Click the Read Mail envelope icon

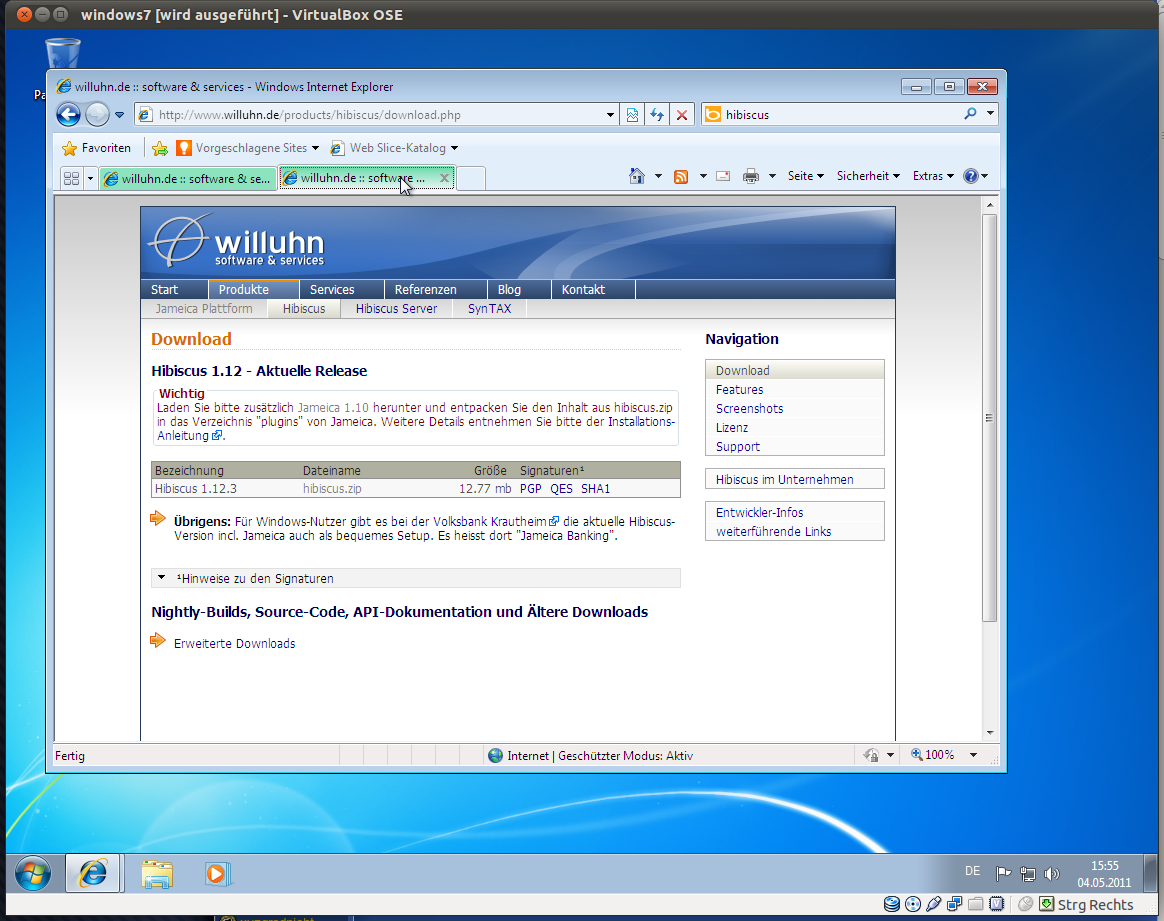point(722,176)
